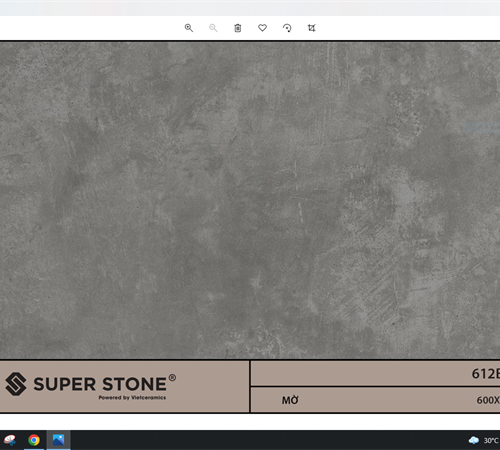The image size is (500, 450).
Task: Open the crop tool icon
Action: pyautogui.click(x=311, y=28)
